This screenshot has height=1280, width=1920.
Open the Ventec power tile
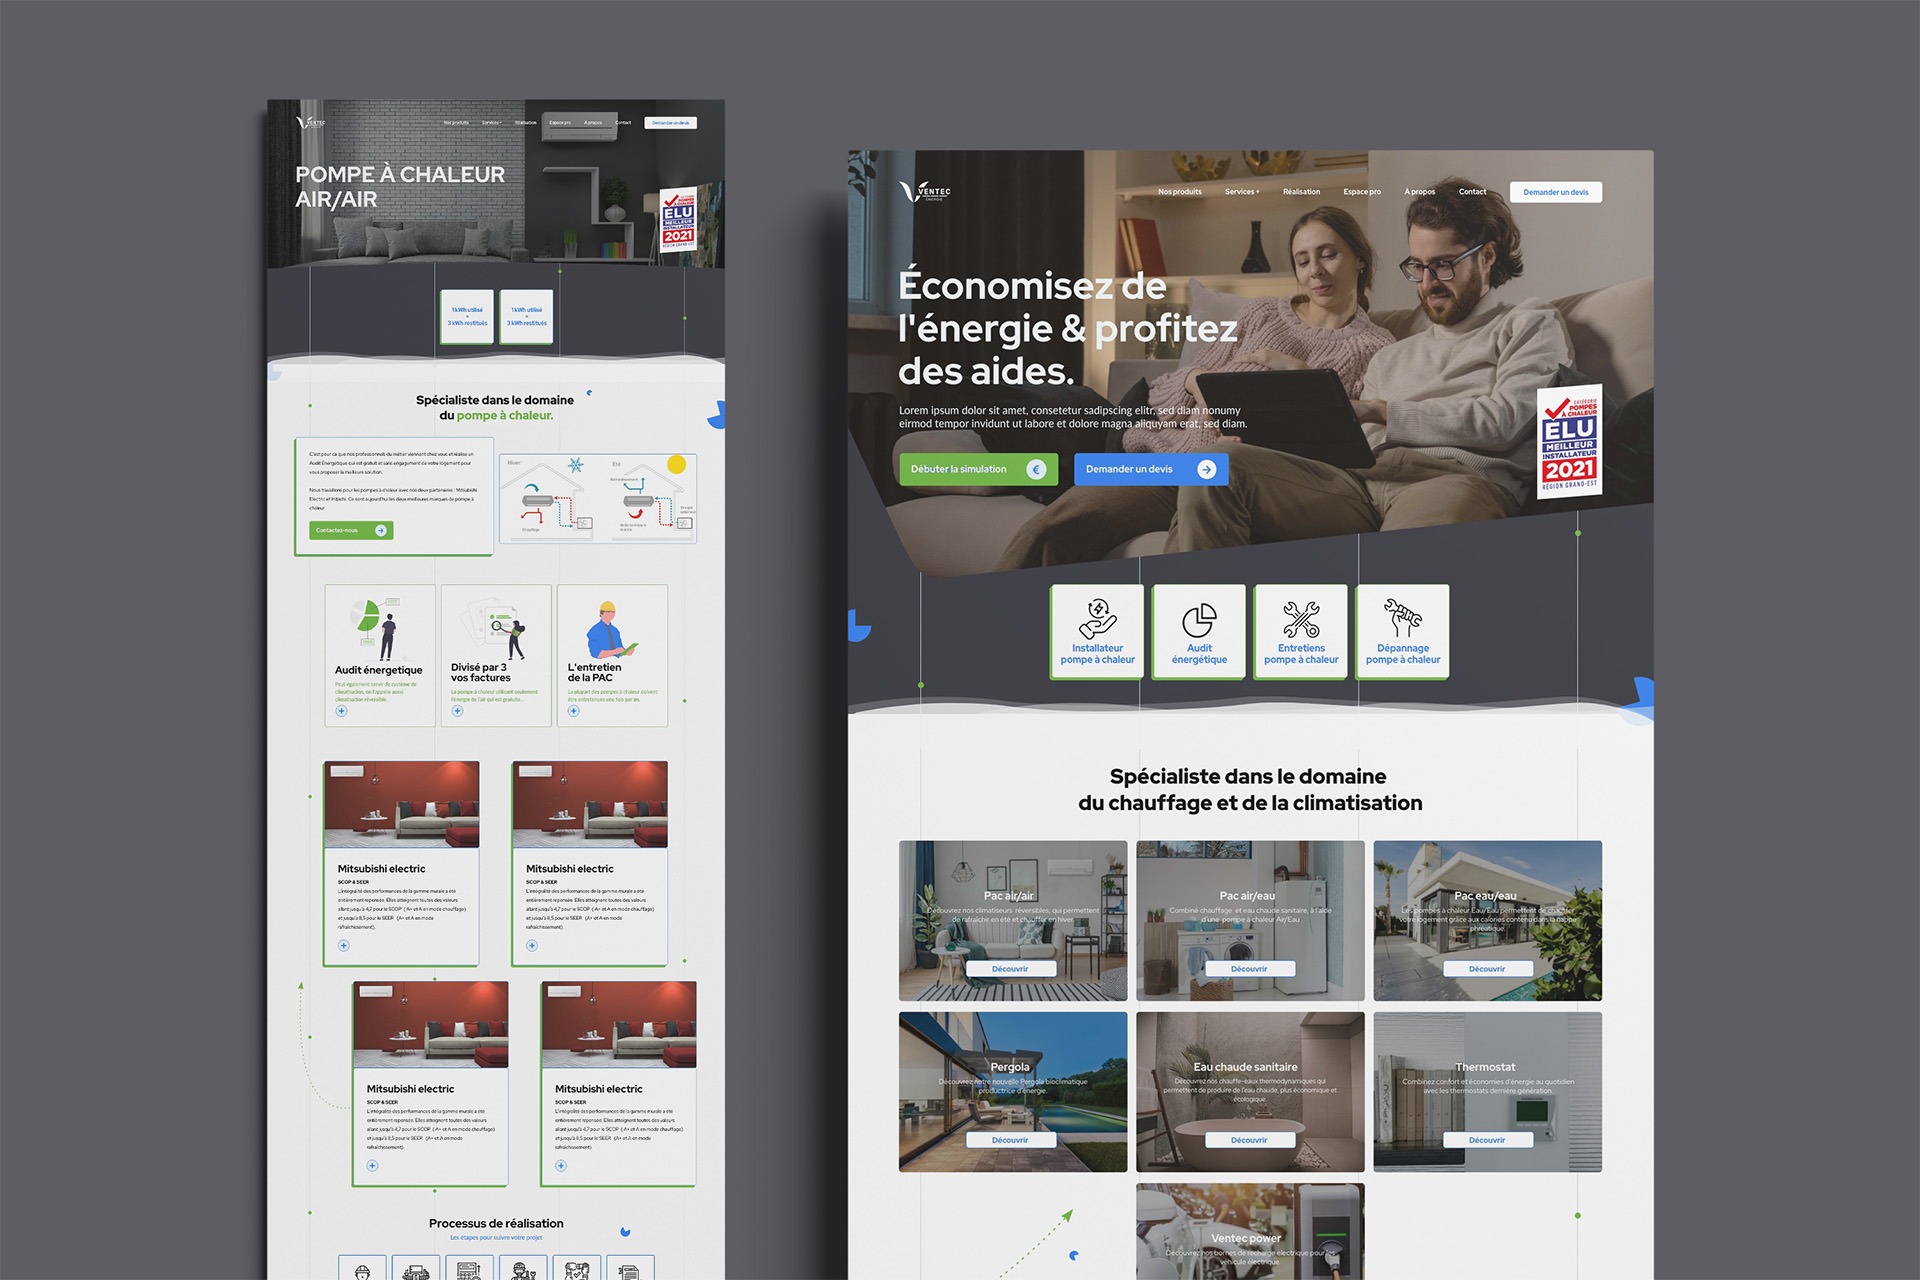[1250, 1232]
